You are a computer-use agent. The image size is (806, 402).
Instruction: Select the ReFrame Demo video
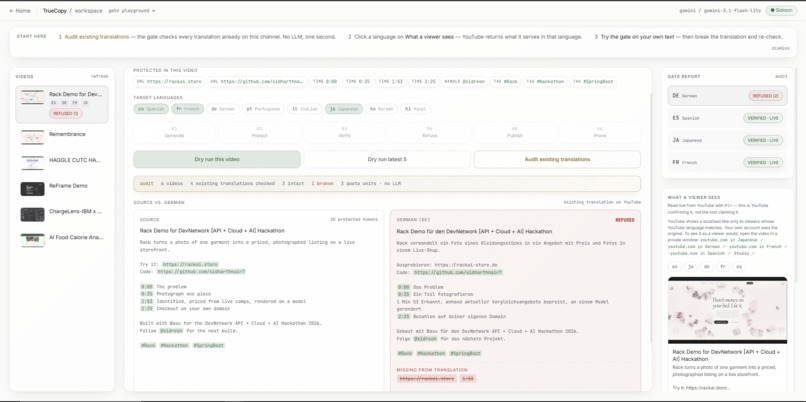tap(62, 188)
